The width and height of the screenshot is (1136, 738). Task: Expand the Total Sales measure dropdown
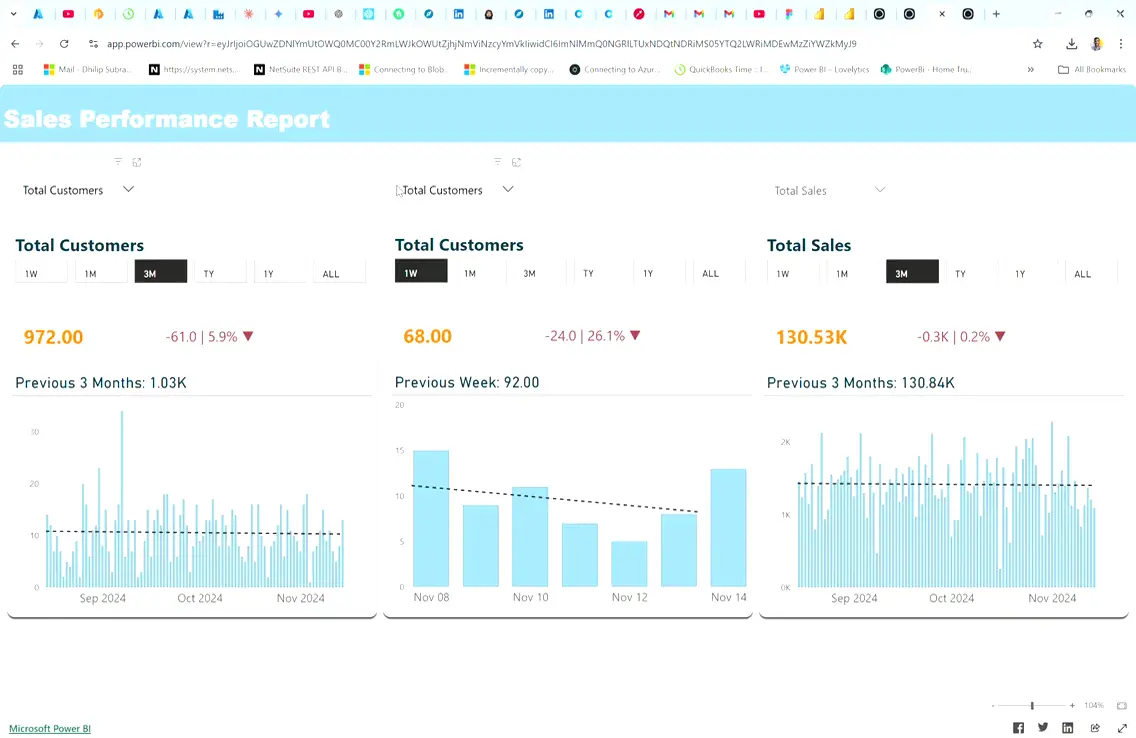coord(880,190)
